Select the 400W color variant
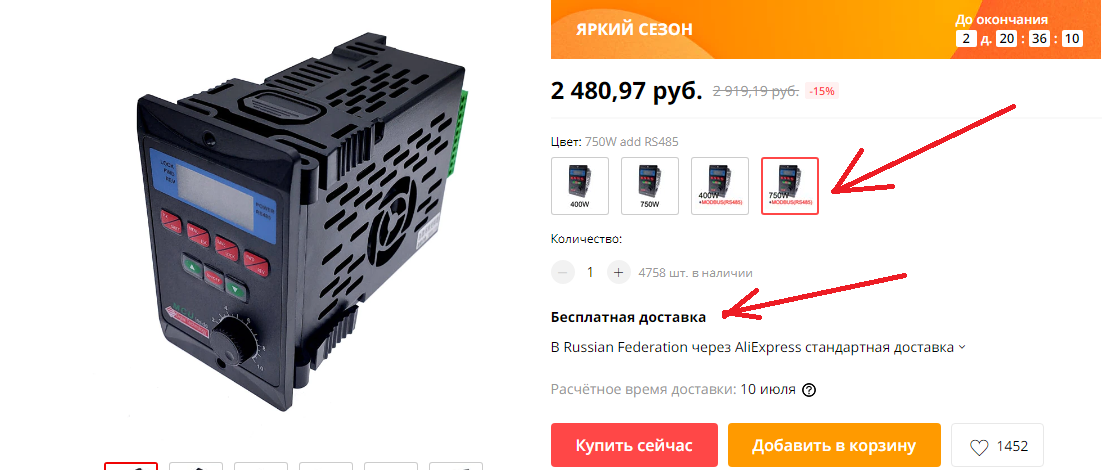Screen dimensions: 1113x470 click(x=579, y=185)
